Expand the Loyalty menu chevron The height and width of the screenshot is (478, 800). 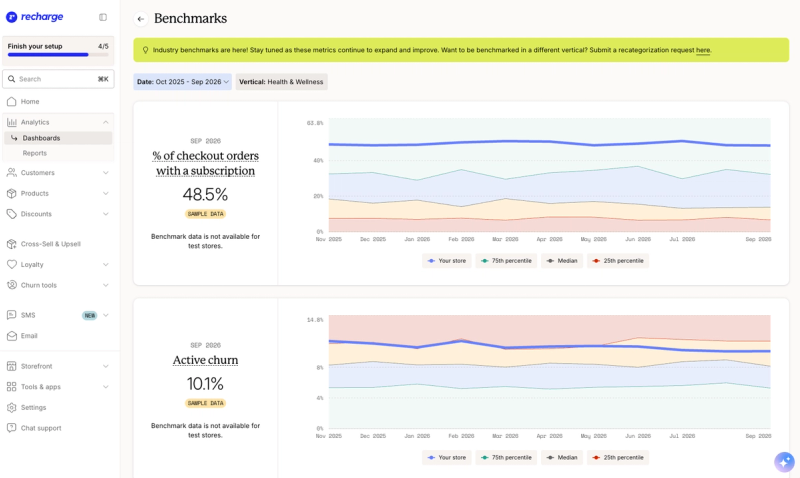point(106,264)
